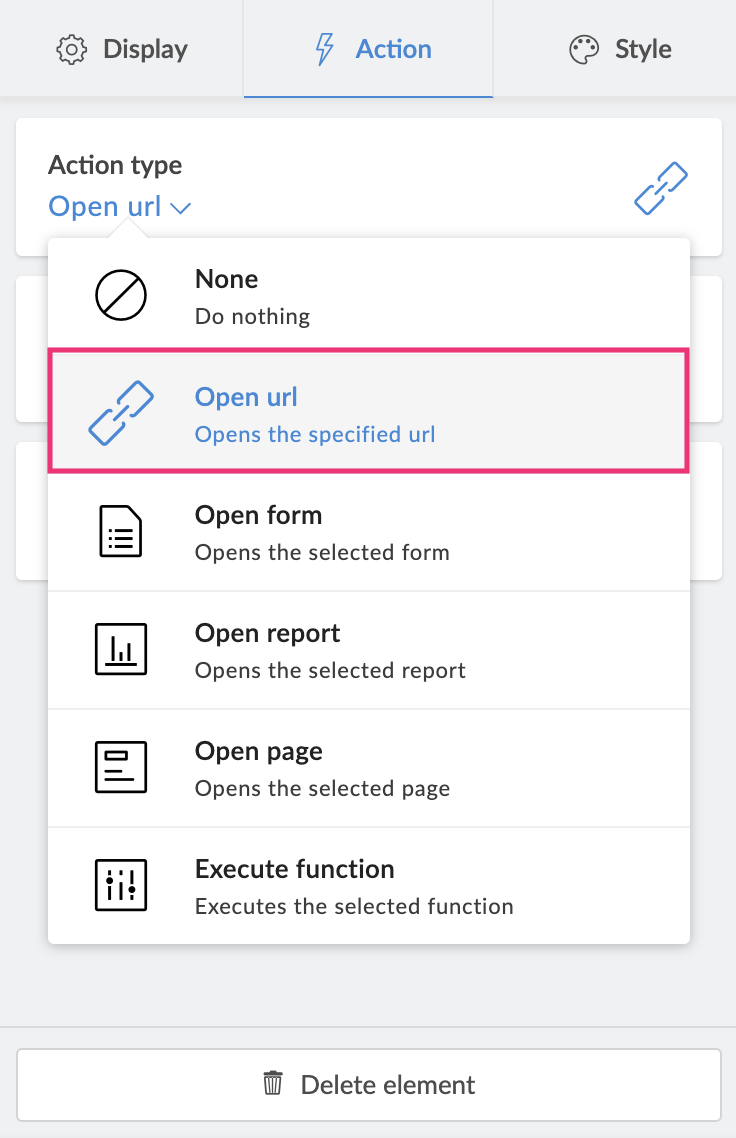Click the Display gear icon
This screenshot has height=1138, width=736.
pyautogui.click(x=70, y=49)
